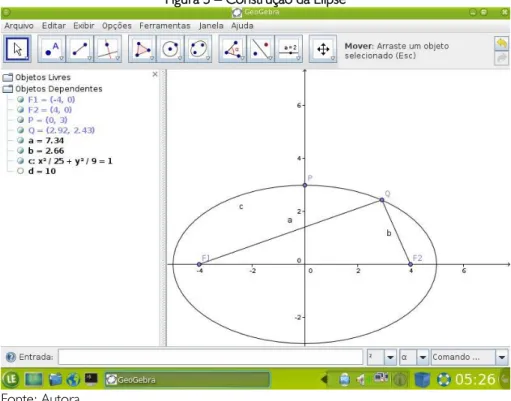The height and width of the screenshot is (401, 511).
Task: Open Ellipse tool submenu arrow
Action: (x=208, y=58)
